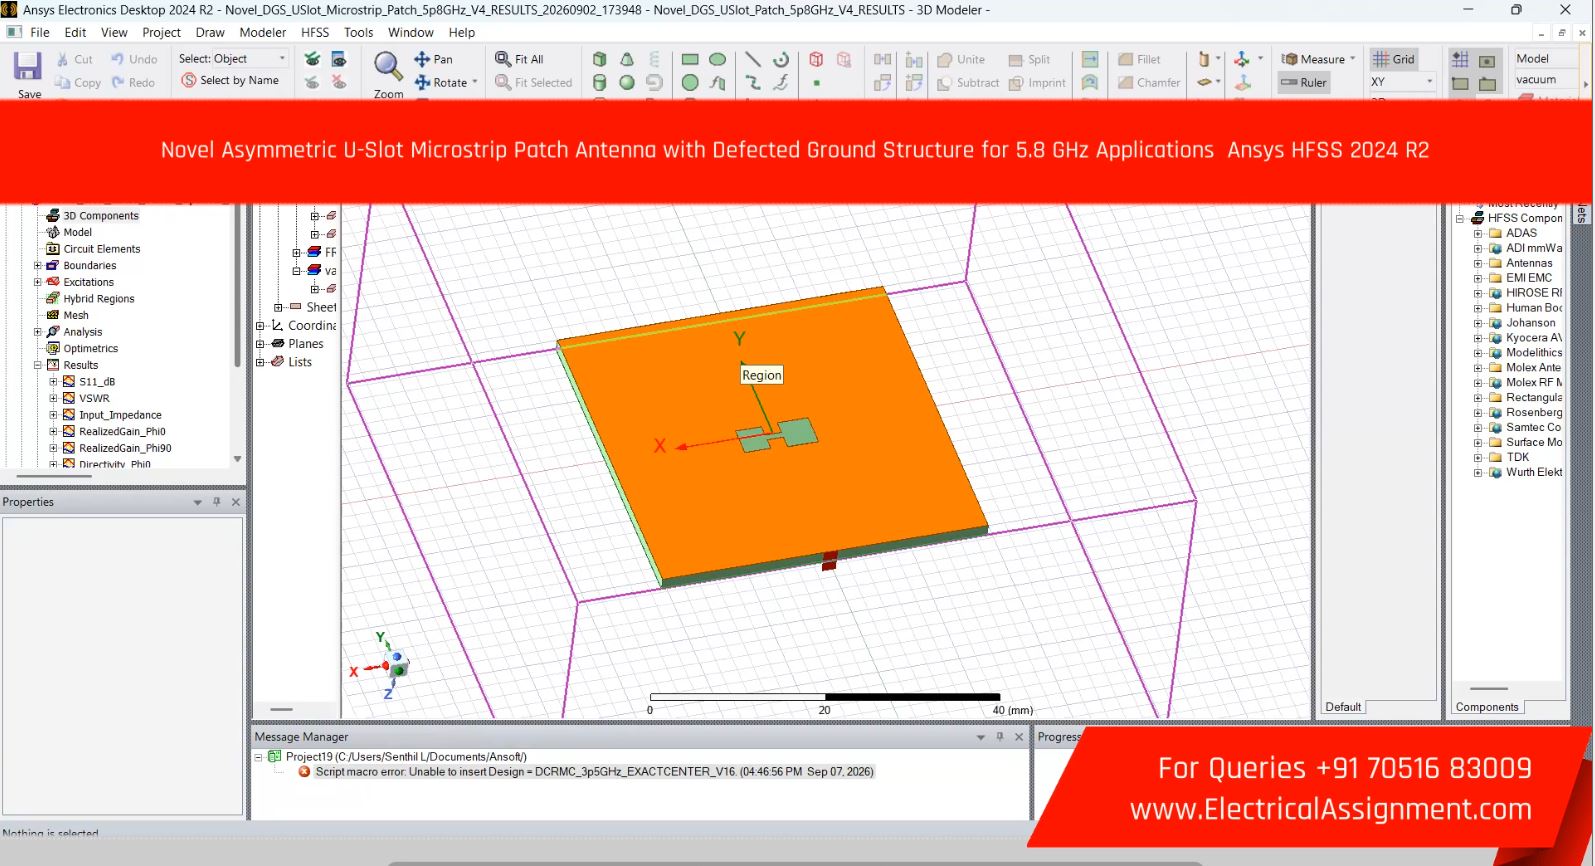Expand the Boundaries tree node

[38, 266]
